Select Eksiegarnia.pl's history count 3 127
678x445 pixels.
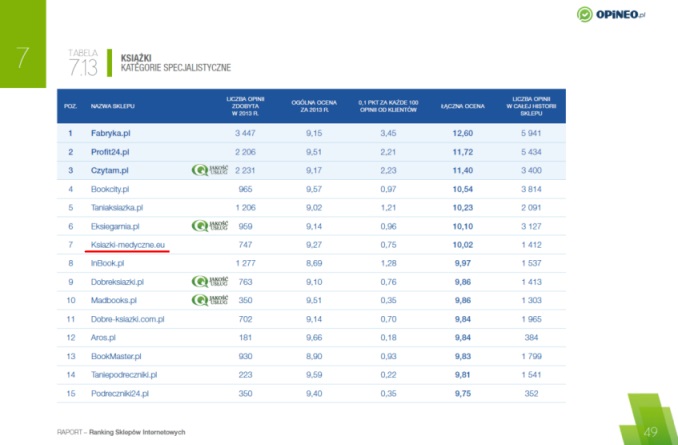click(531, 226)
